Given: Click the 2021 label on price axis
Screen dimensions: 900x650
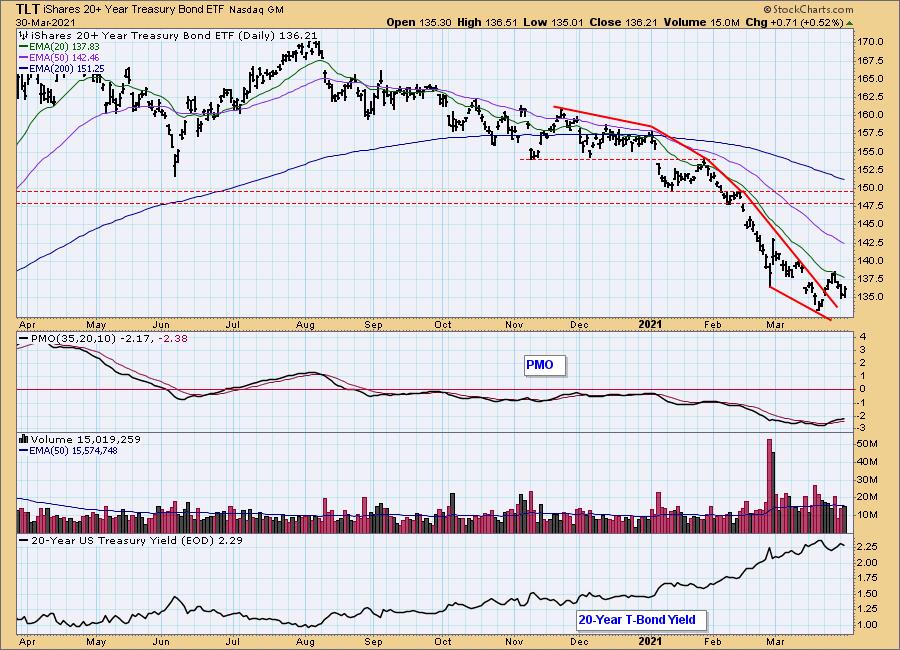Looking at the screenshot, I should tap(650, 324).
